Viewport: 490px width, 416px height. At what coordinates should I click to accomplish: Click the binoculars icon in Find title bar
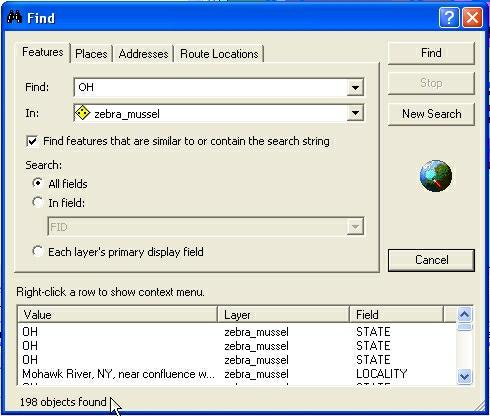tap(14, 17)
